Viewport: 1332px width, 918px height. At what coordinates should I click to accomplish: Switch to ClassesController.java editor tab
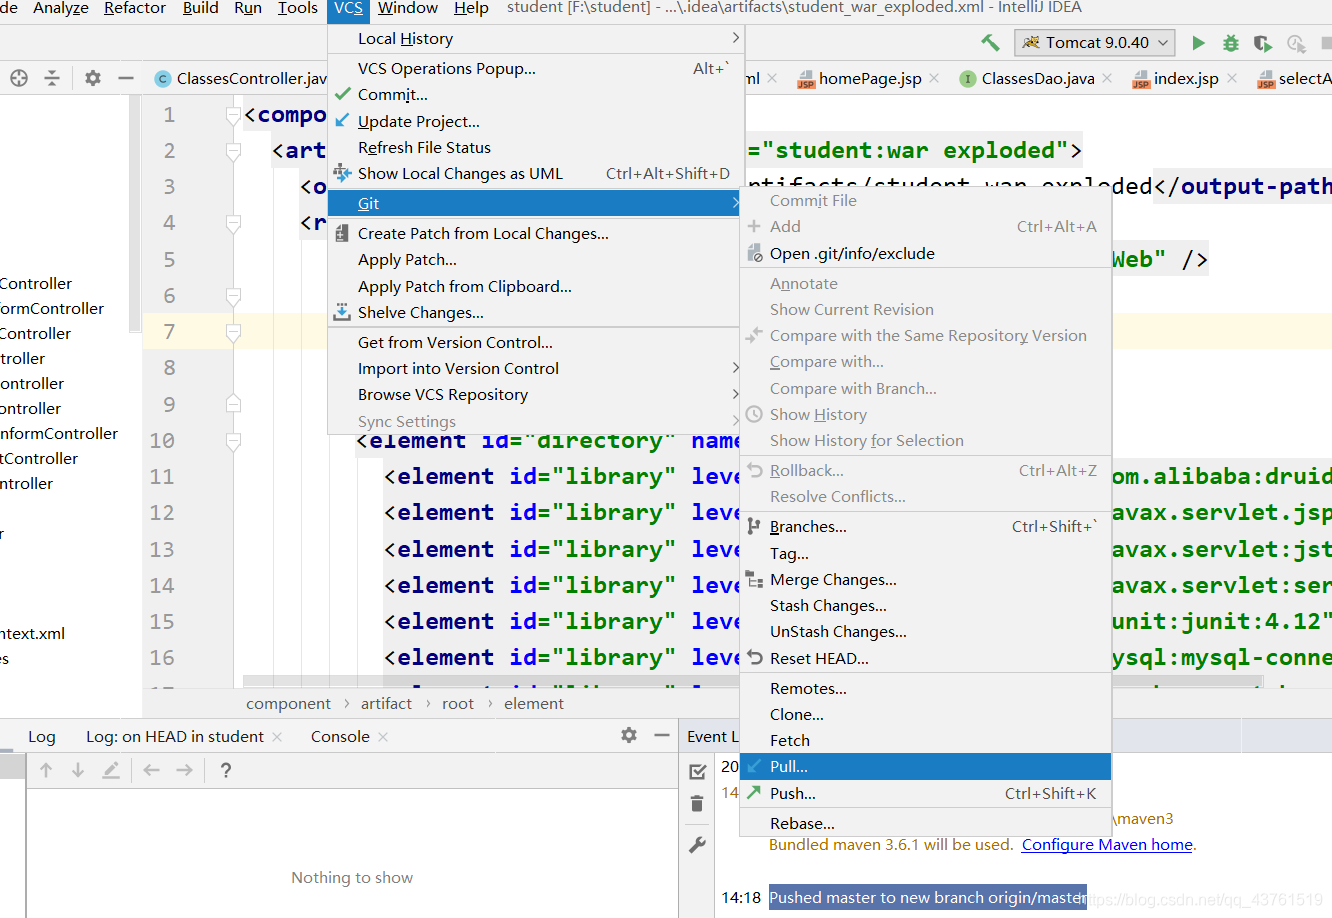pos(240,78)
